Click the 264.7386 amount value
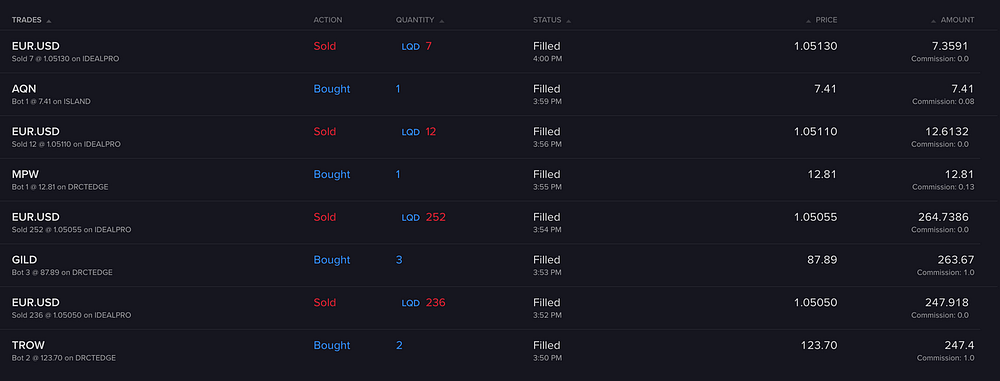The image size is (1000, 381). (943, 217)
